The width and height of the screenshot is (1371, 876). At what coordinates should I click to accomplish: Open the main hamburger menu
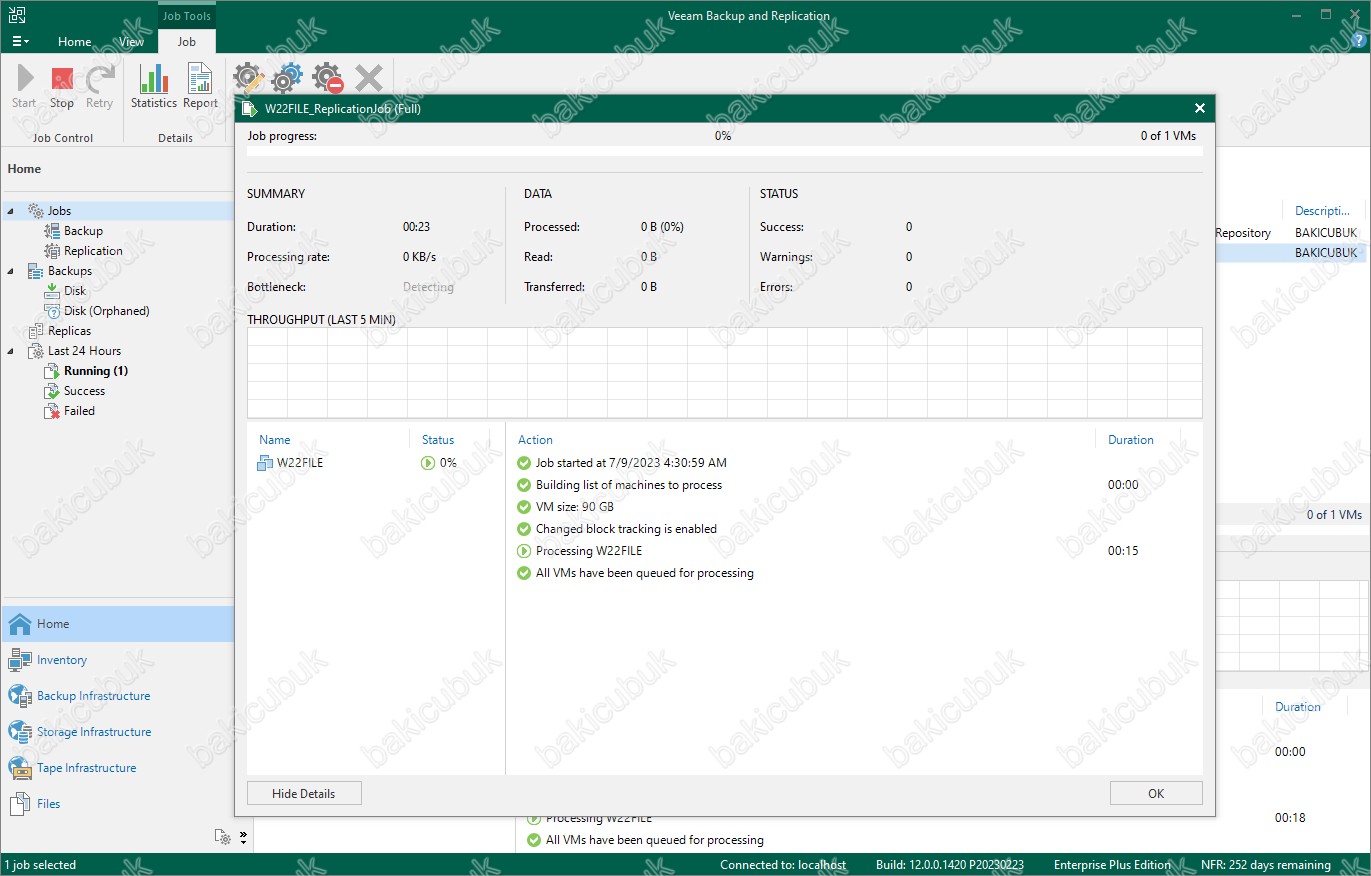(x=20, y=42)
